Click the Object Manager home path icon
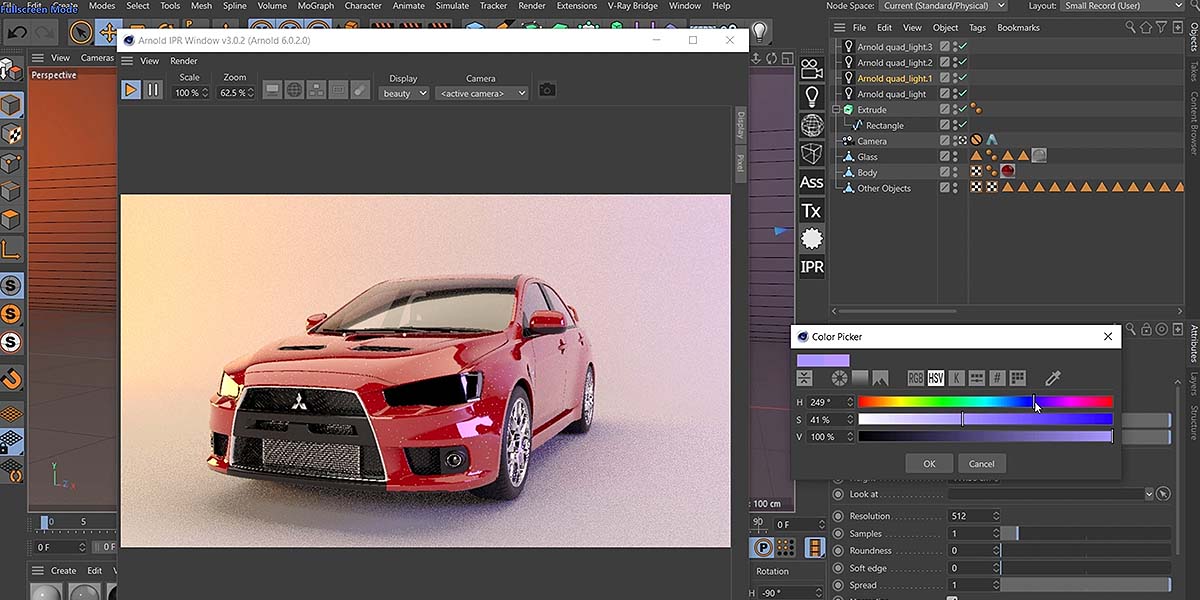This screenshot has width=1200, height=600. (x=1144, y=28)
